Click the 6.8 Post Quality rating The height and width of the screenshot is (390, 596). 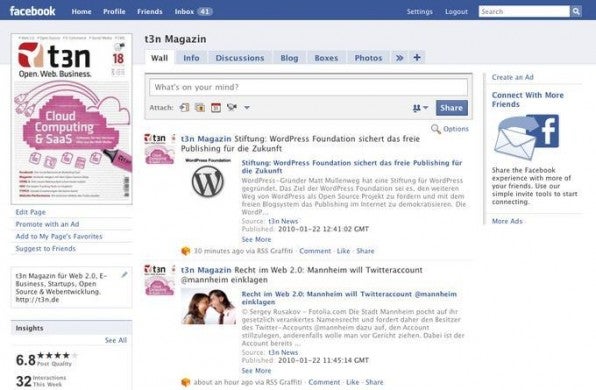click(x=47, y=359)
